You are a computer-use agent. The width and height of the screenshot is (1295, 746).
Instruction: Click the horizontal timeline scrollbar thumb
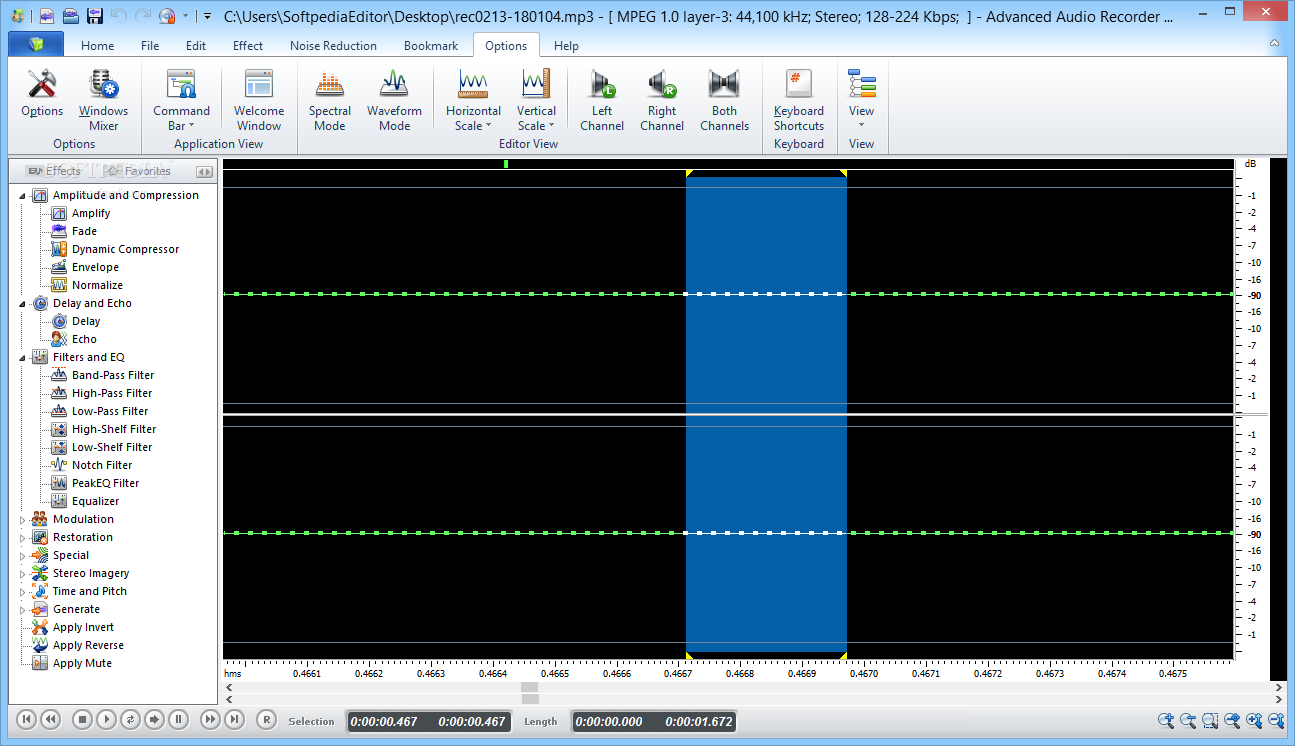[530, 687]
